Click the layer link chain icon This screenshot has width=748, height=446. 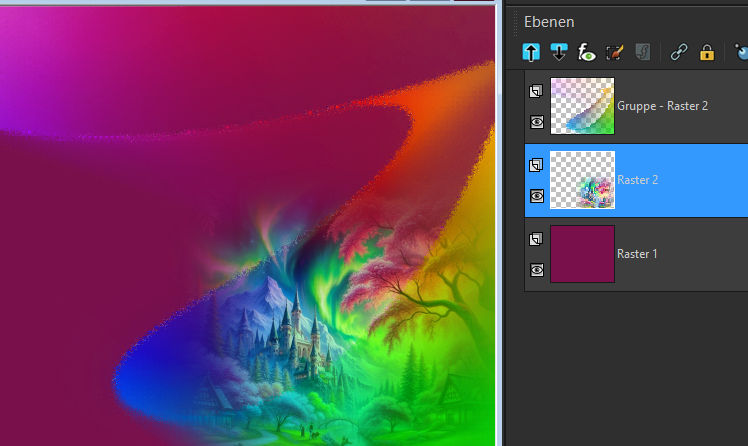[678, 52]
